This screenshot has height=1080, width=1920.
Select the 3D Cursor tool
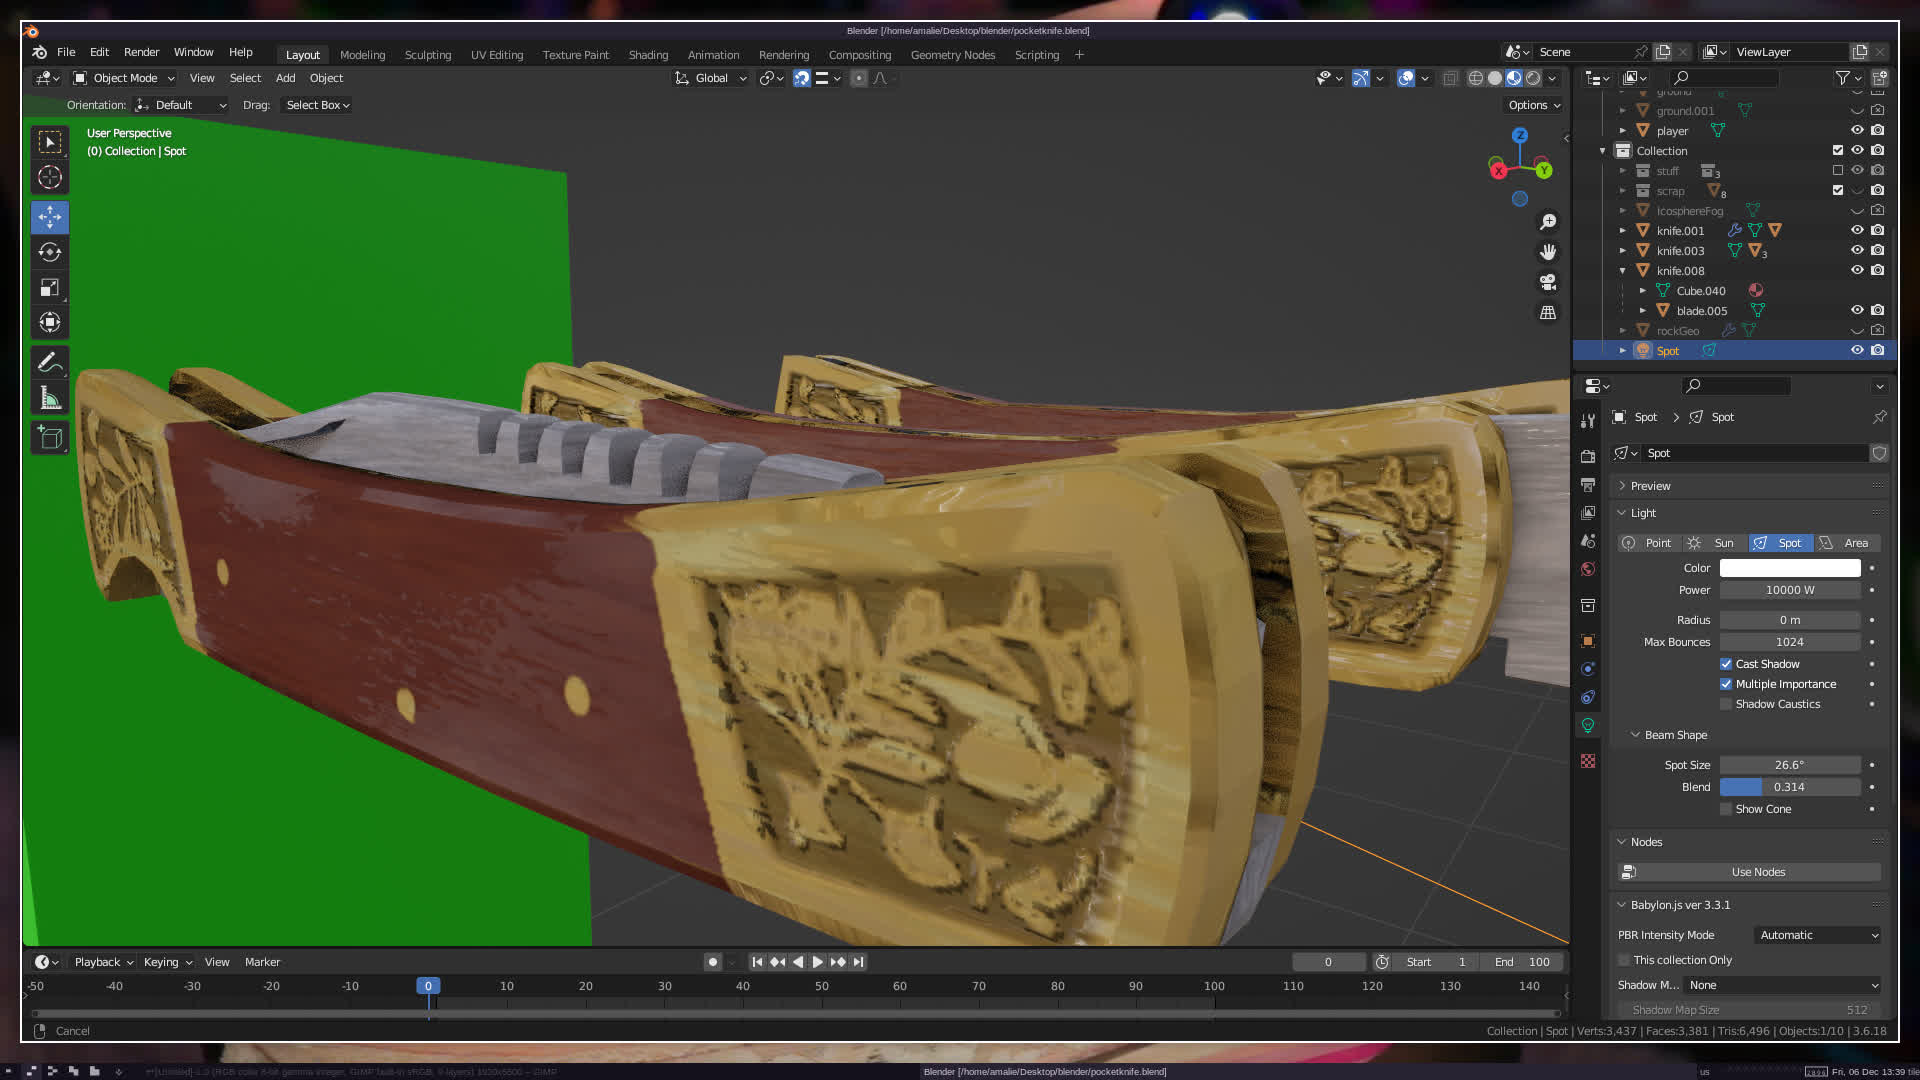50,178
